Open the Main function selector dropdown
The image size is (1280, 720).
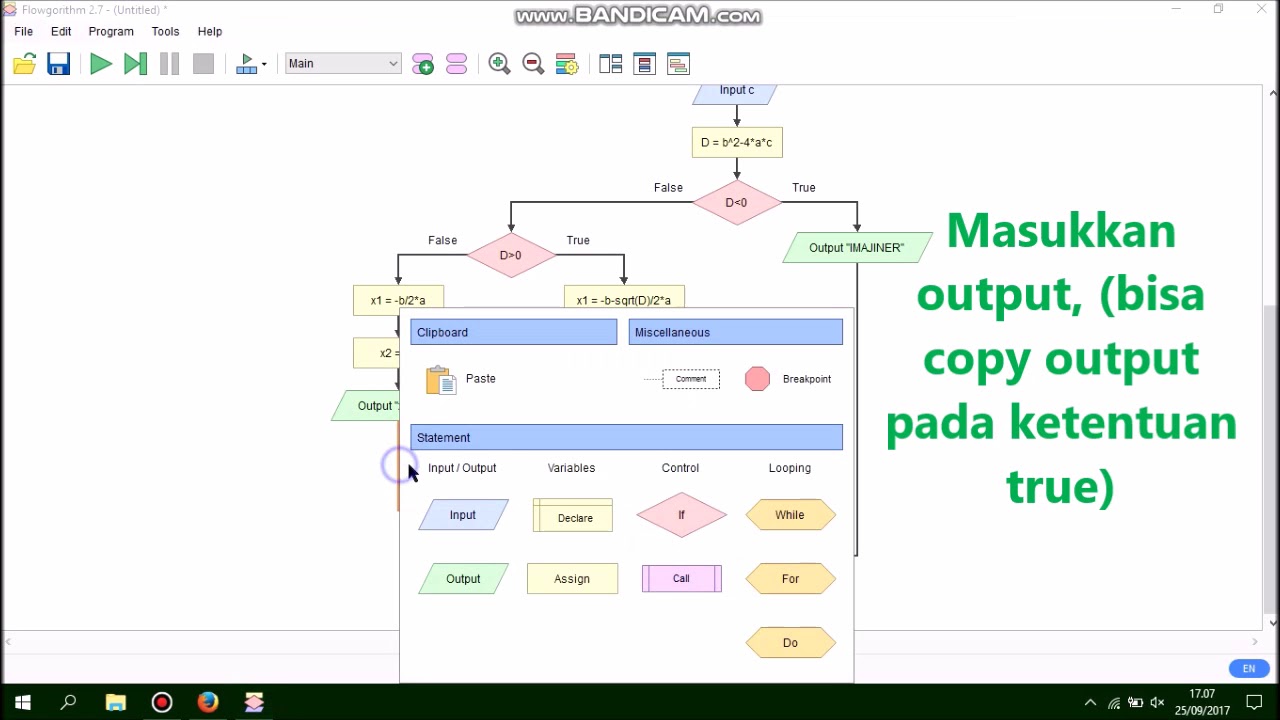pyautogui.click(x=343, y=63)
